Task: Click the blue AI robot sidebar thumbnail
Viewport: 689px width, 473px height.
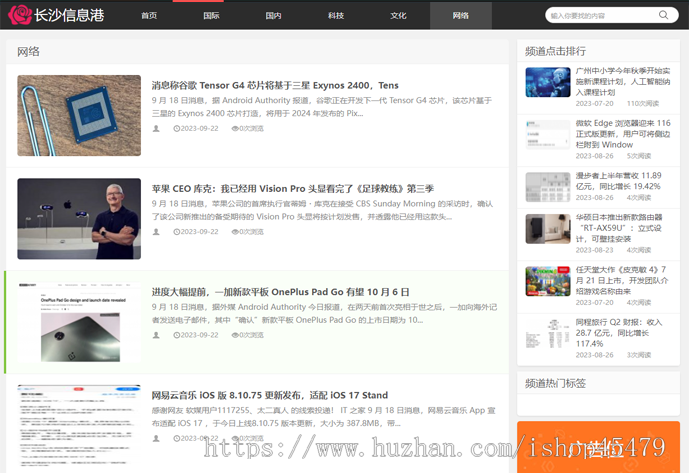Action: [548, 82]
